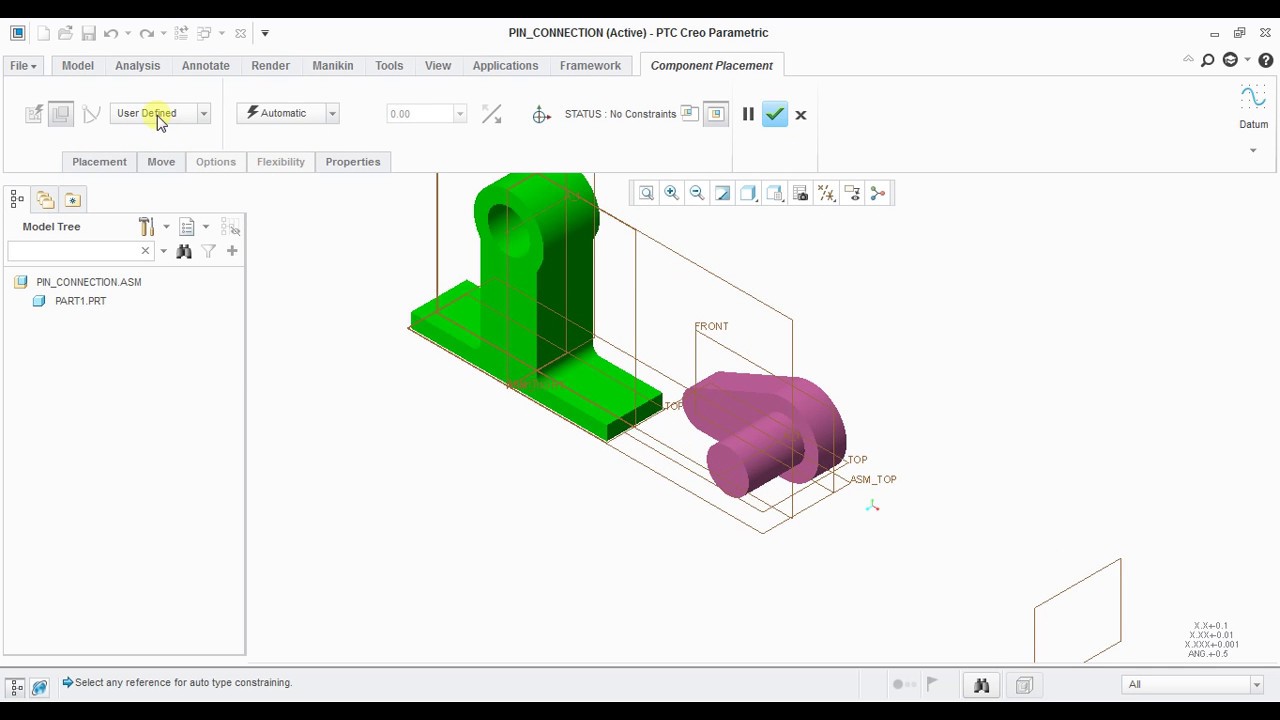This screenshot has height=720, width=1280.
Task: Toggle the 3D dragger icon
Action: coord(541,115)
